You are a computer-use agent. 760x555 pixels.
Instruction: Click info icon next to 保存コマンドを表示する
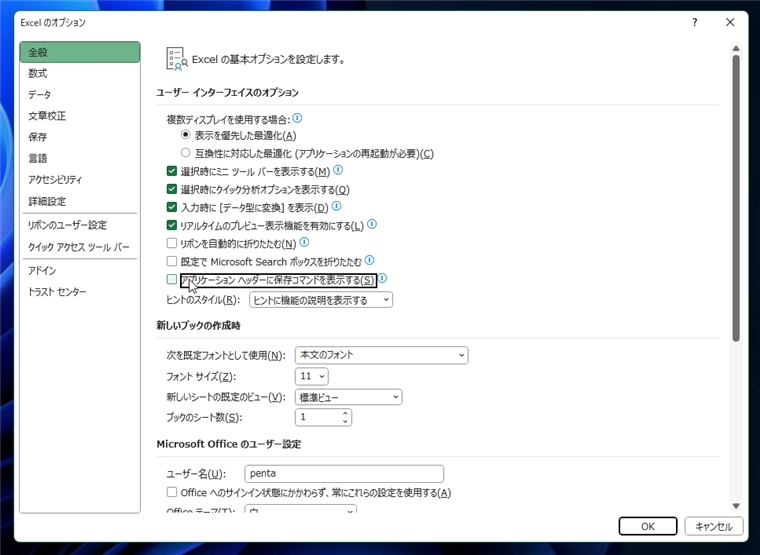pos(382,278)
